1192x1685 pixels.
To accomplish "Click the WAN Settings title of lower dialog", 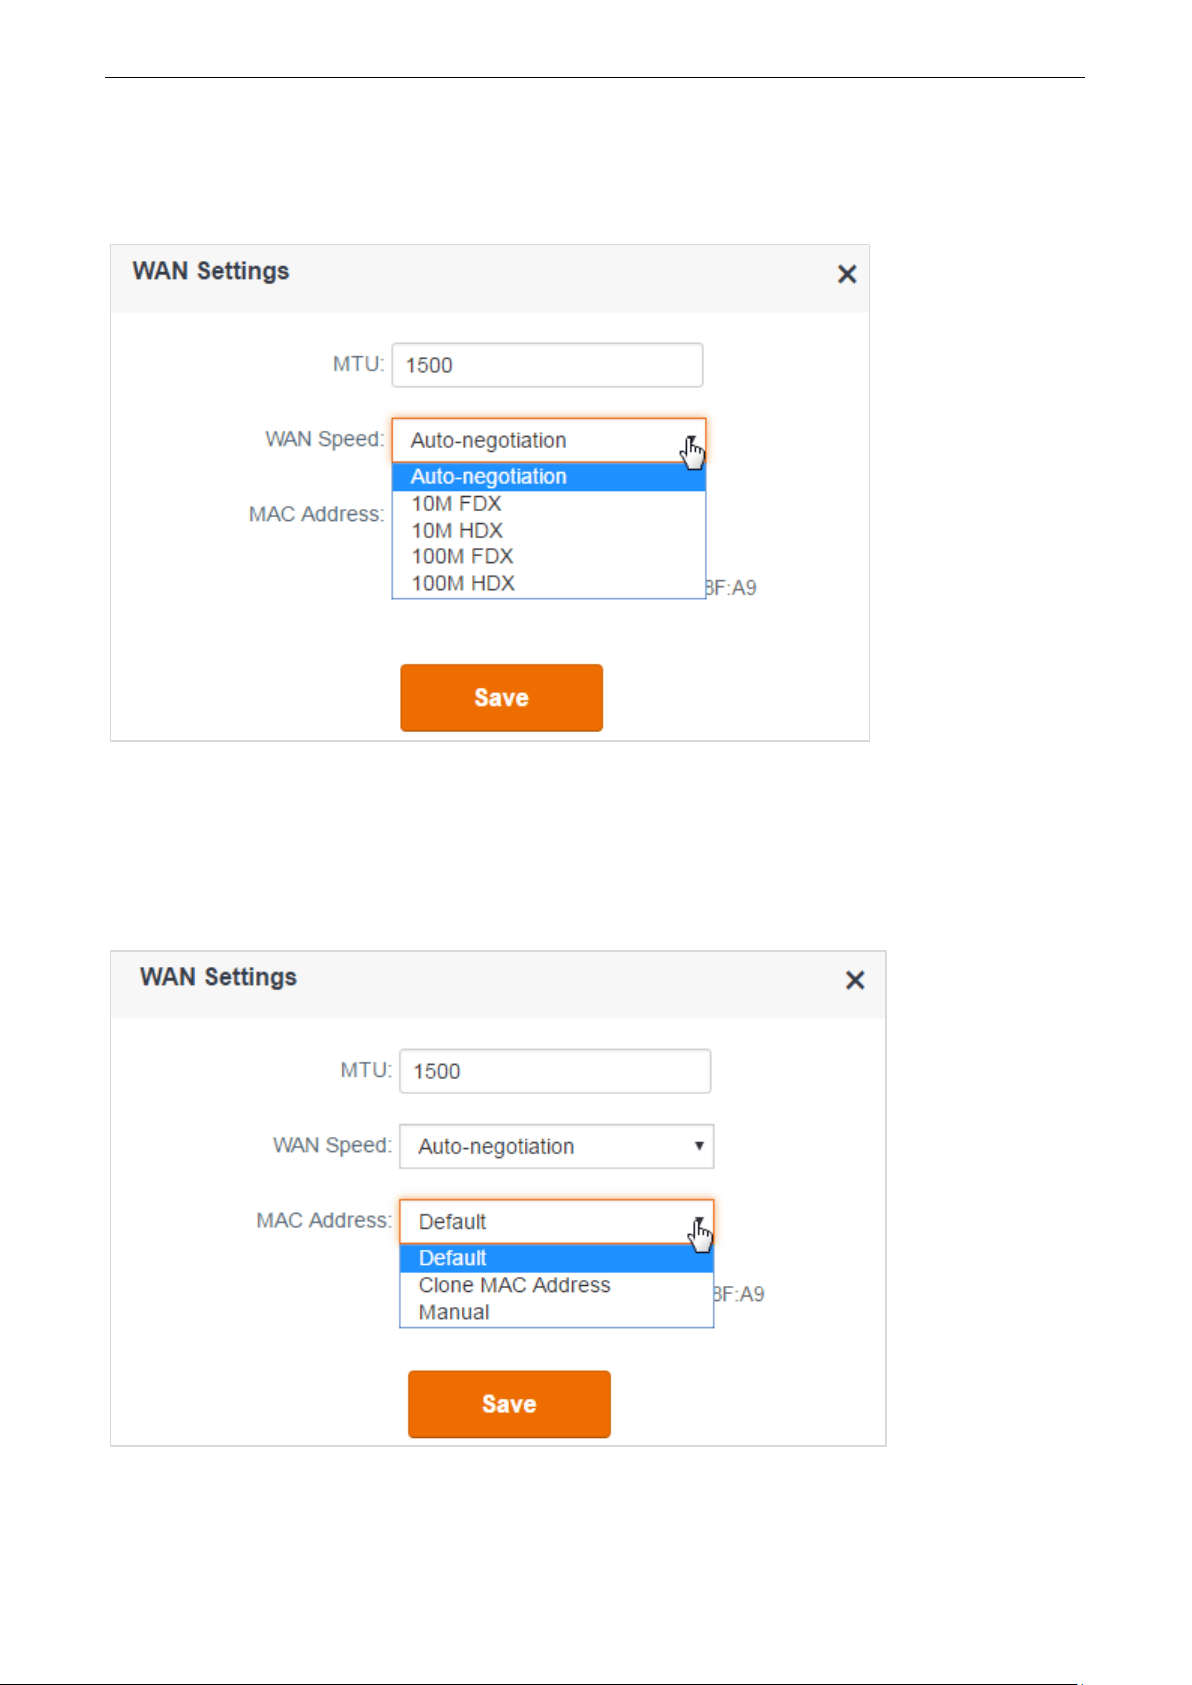I will coord(218,977).
